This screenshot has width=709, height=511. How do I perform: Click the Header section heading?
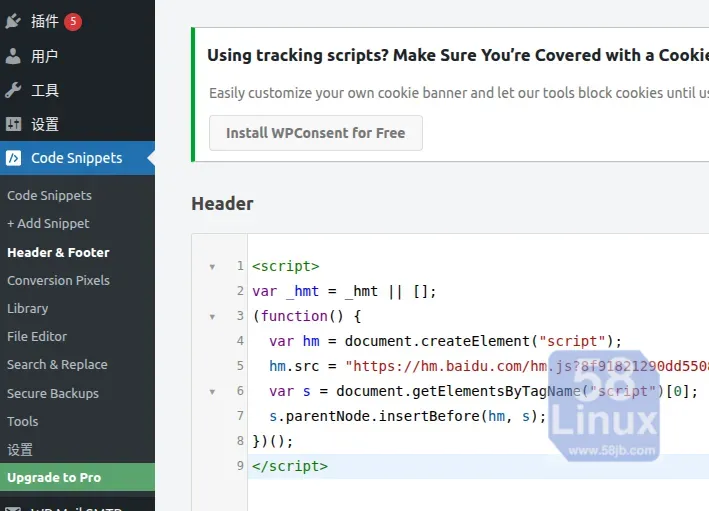(x=222, y=203)
